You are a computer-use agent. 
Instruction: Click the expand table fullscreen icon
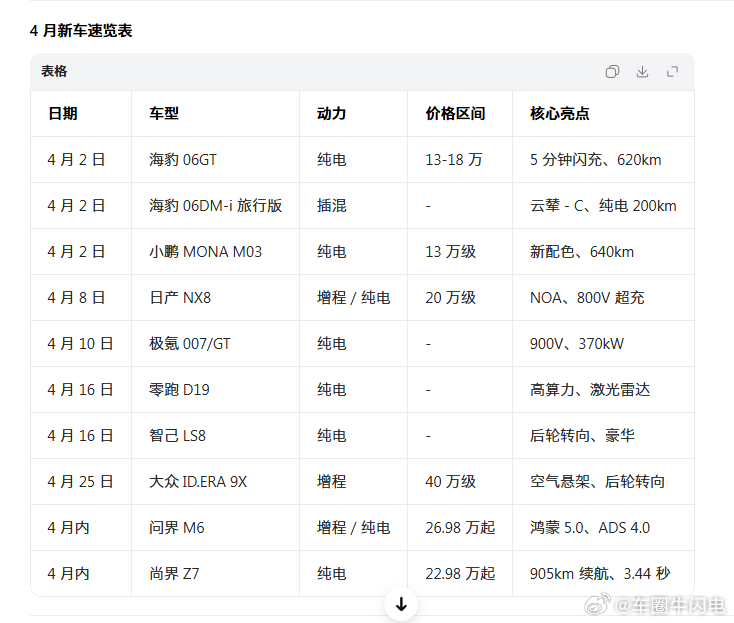pos(672,72)
